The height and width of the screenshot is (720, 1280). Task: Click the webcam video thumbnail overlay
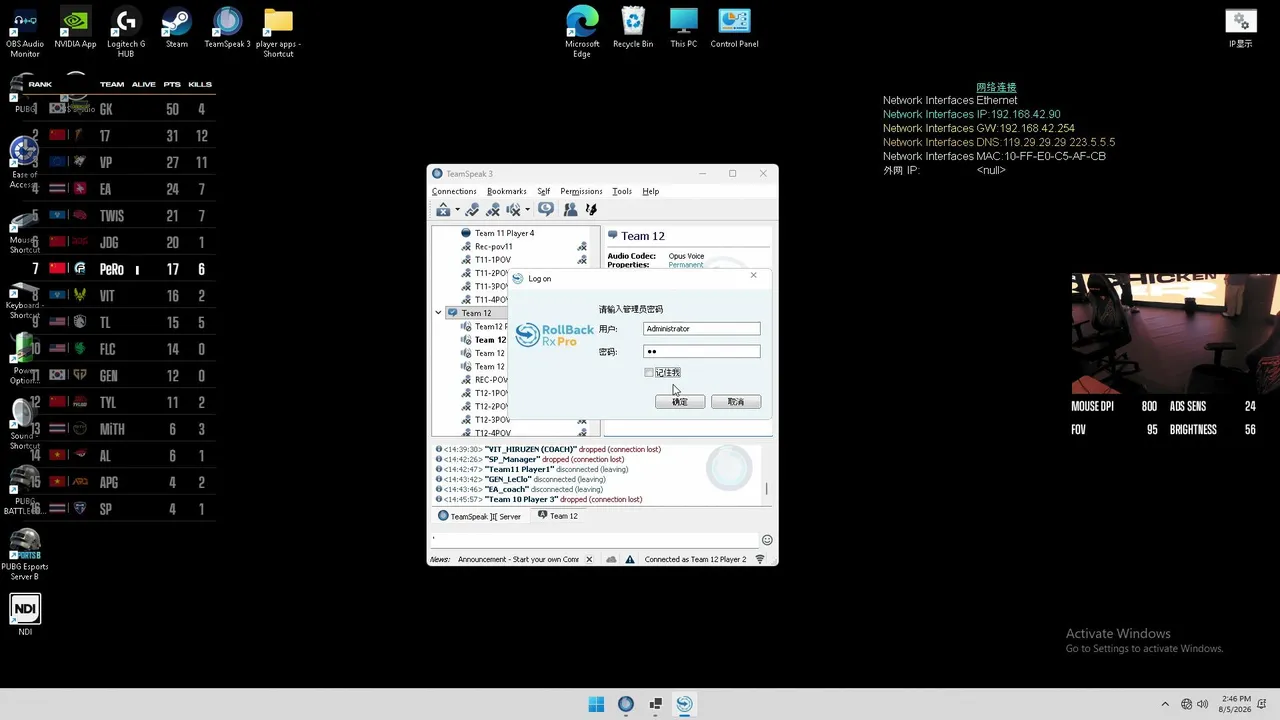1174,334
